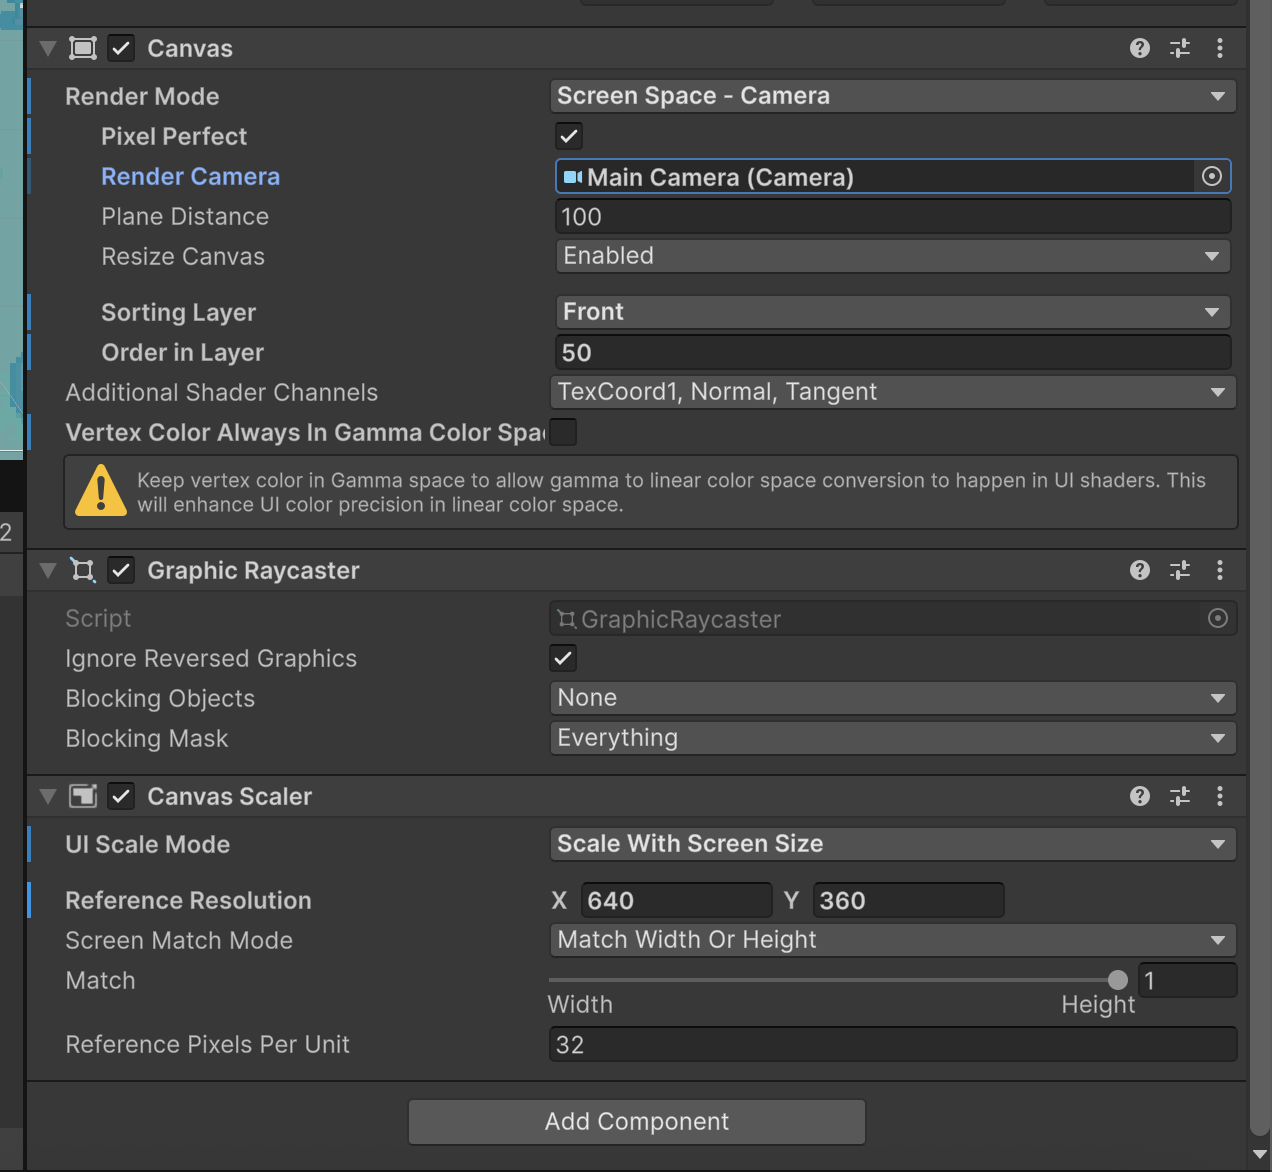Open Canvas component presets icon

click(1180, 48)
